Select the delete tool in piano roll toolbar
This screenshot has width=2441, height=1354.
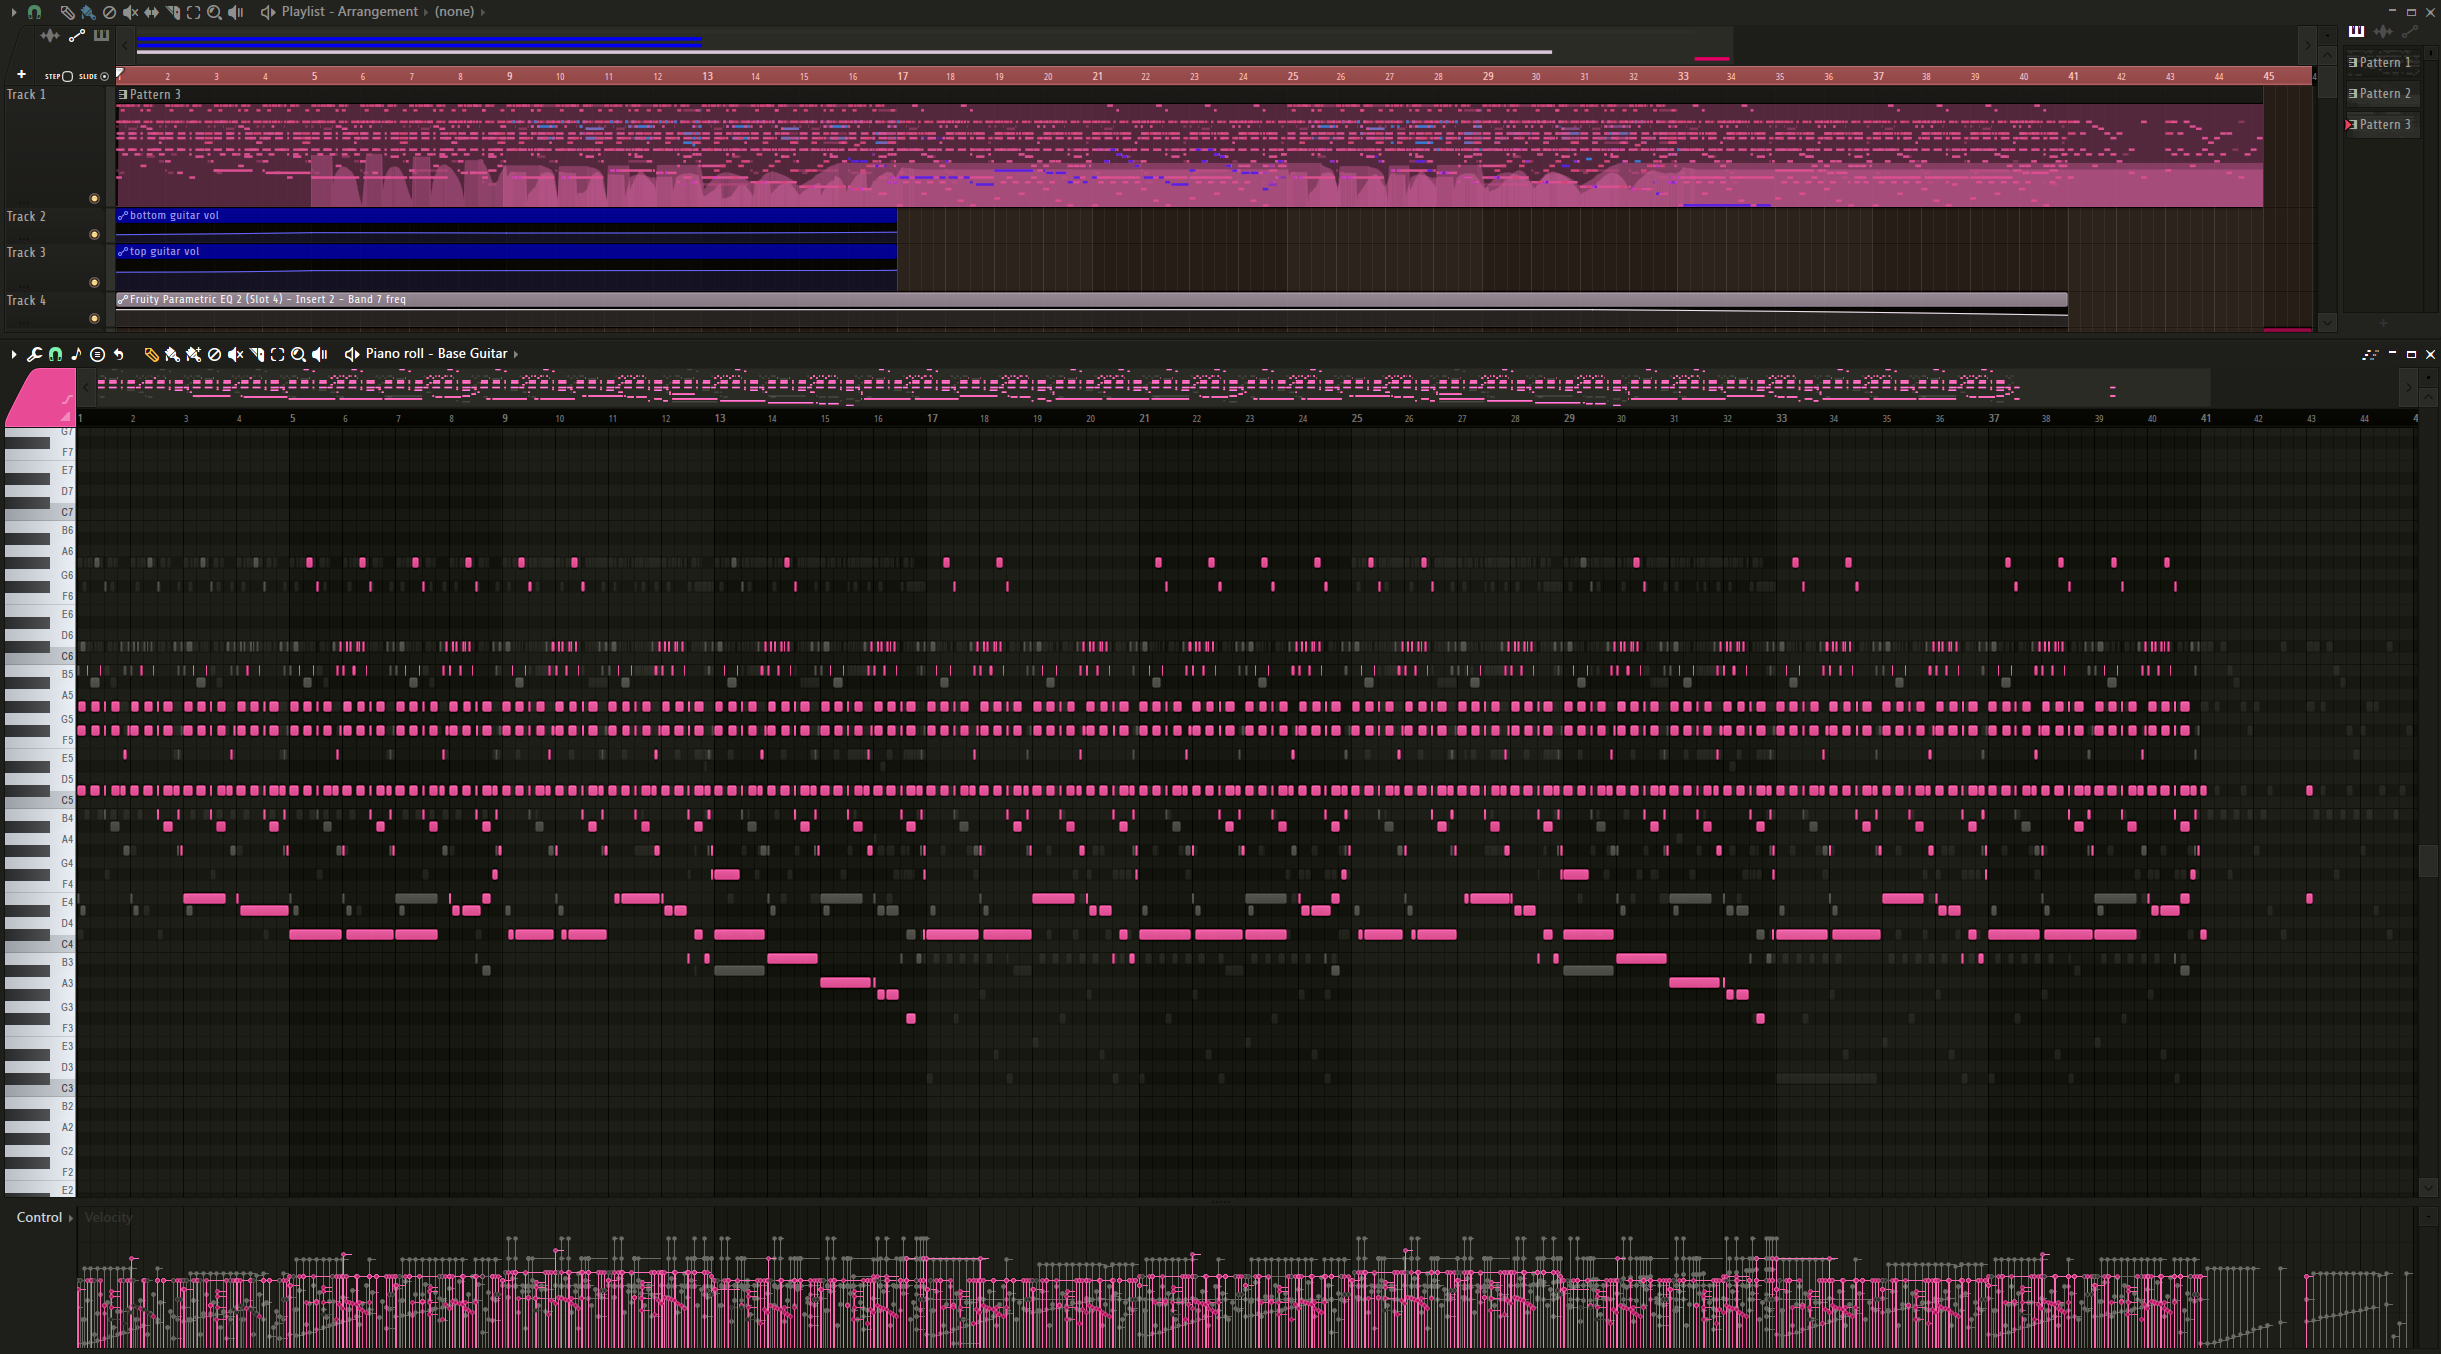[214, 354]
